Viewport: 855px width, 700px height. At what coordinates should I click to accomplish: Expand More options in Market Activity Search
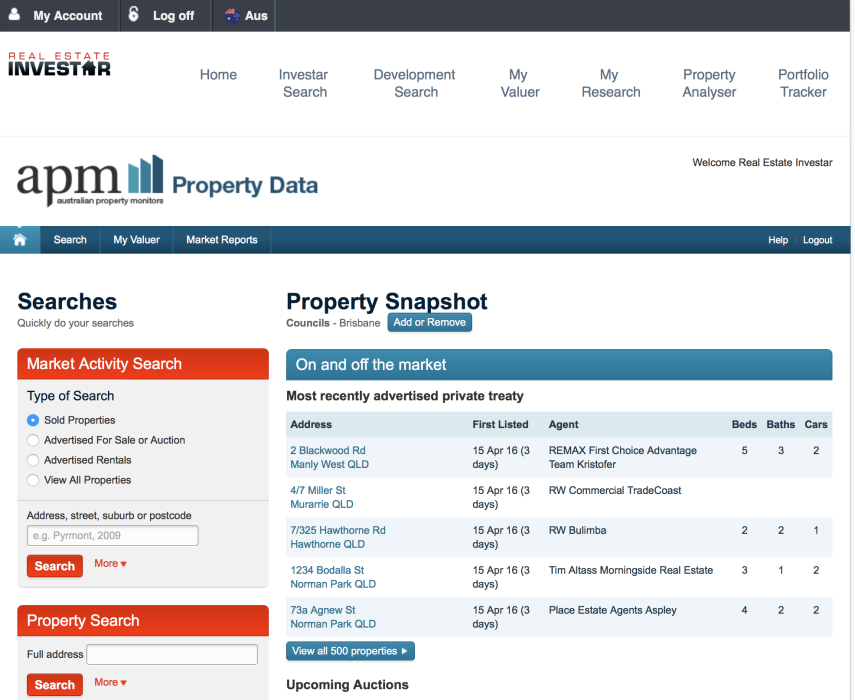(110, 563)
